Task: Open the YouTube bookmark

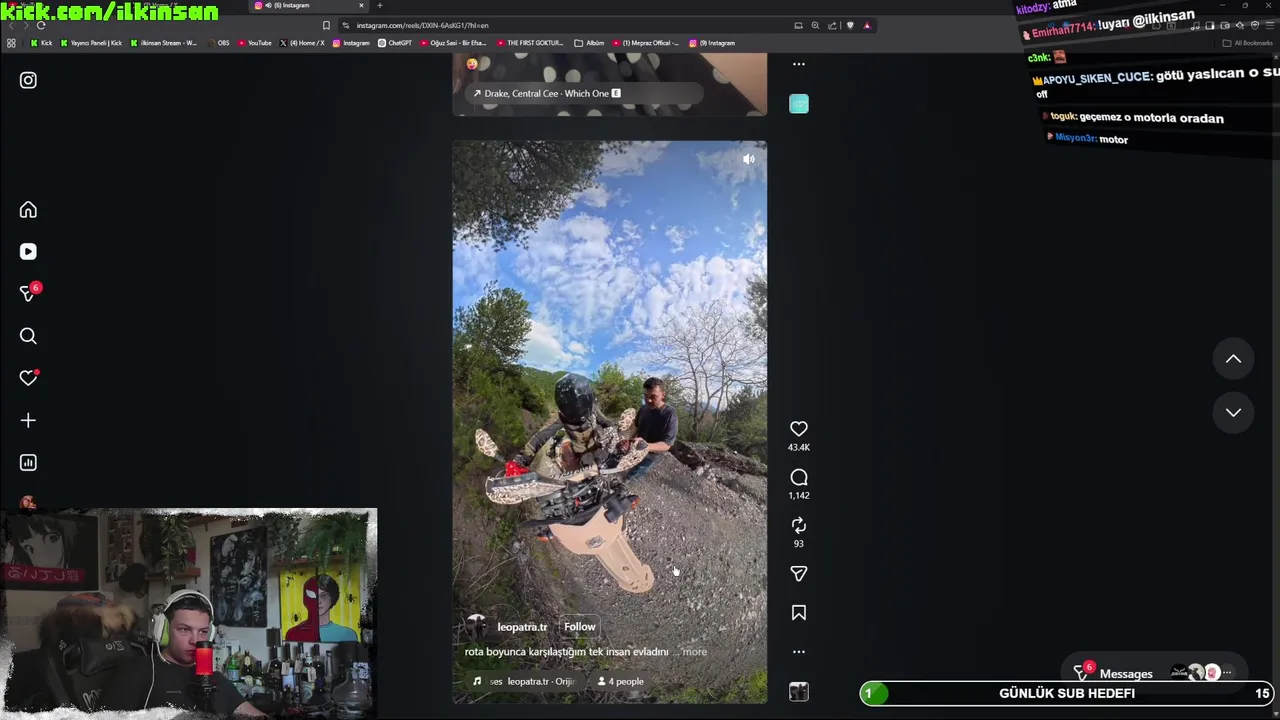Action: pyautogui.click(x=255, y=43)
